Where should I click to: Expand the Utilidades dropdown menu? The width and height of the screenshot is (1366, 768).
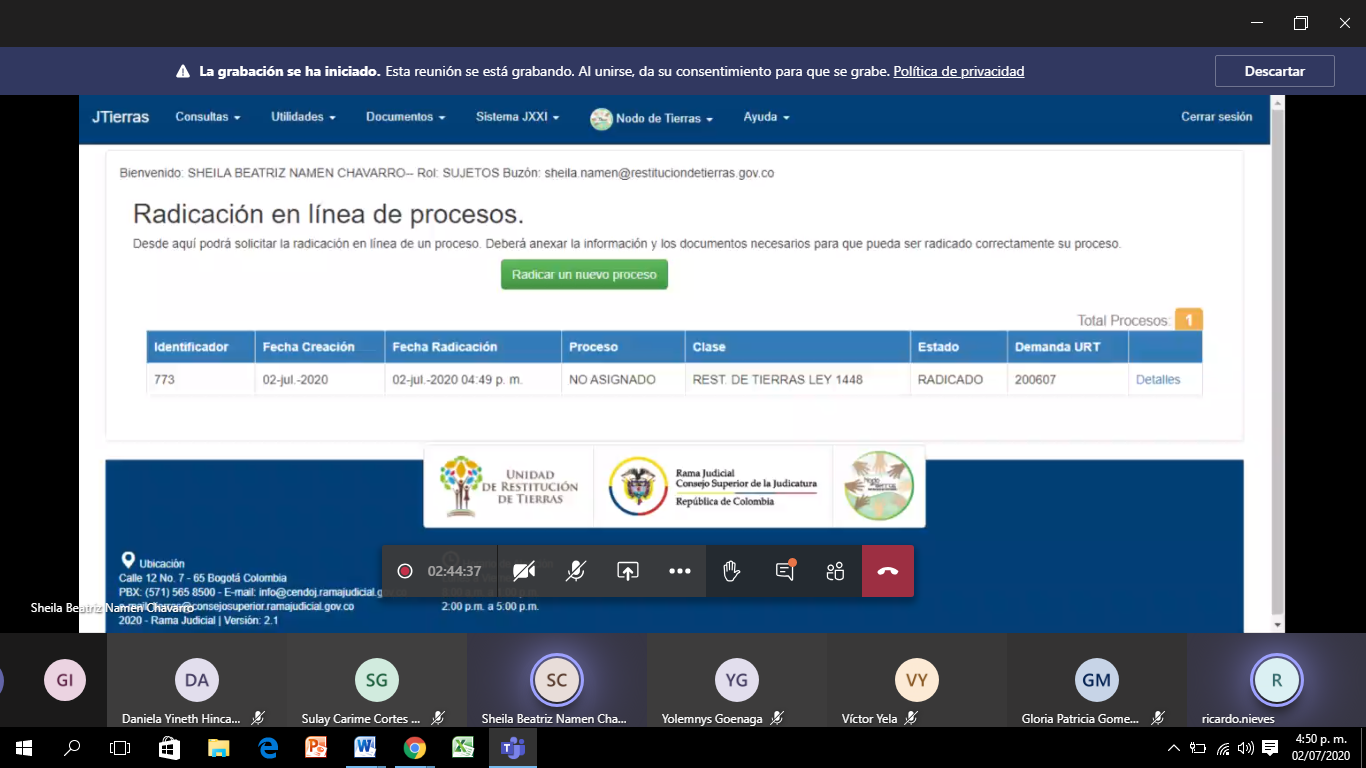[x=303, y=117]
